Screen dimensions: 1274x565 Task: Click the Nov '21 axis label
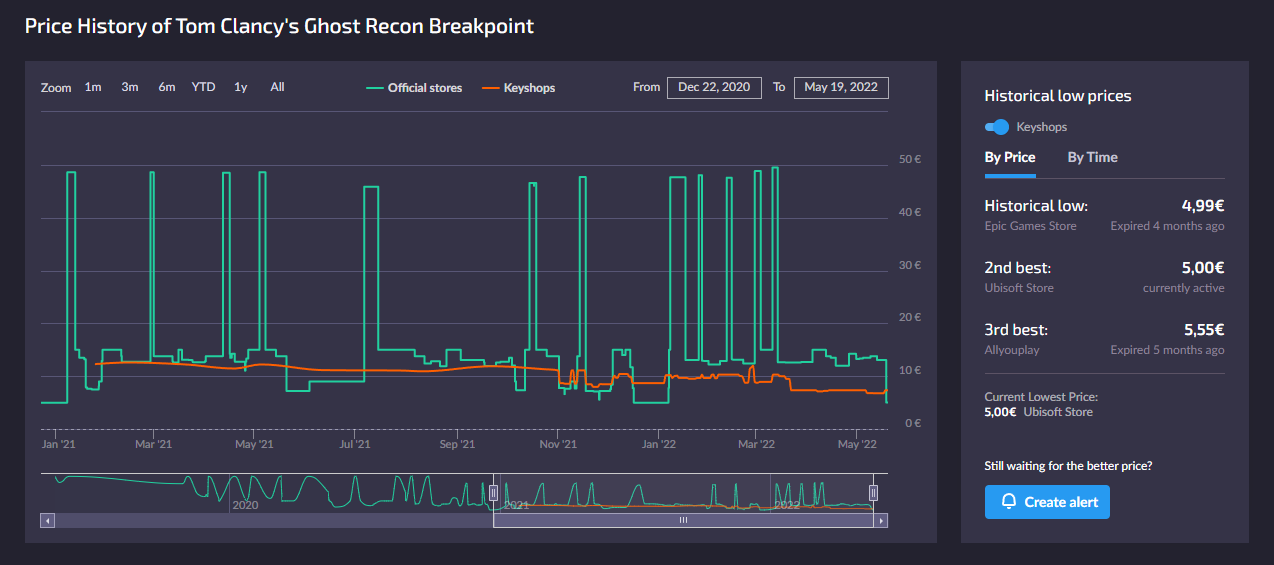pos(558,444)
